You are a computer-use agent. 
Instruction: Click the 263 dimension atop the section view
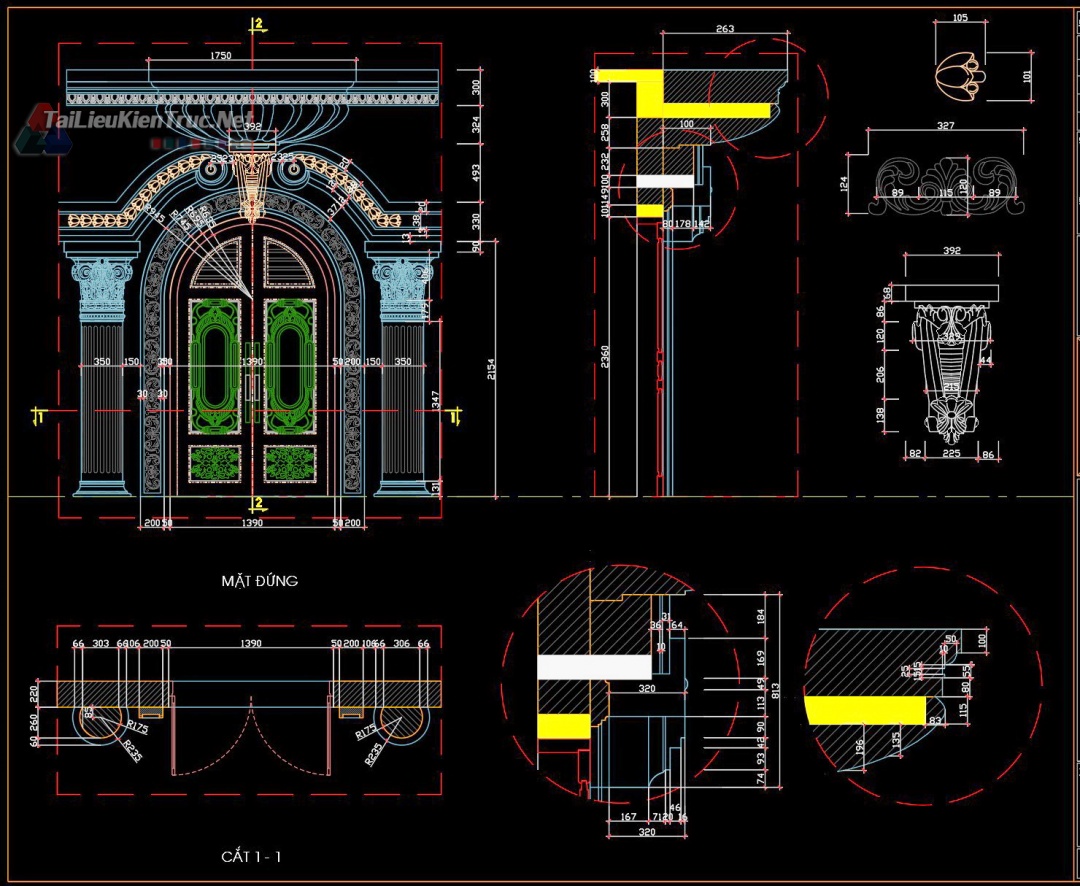(x=726, y=30)
